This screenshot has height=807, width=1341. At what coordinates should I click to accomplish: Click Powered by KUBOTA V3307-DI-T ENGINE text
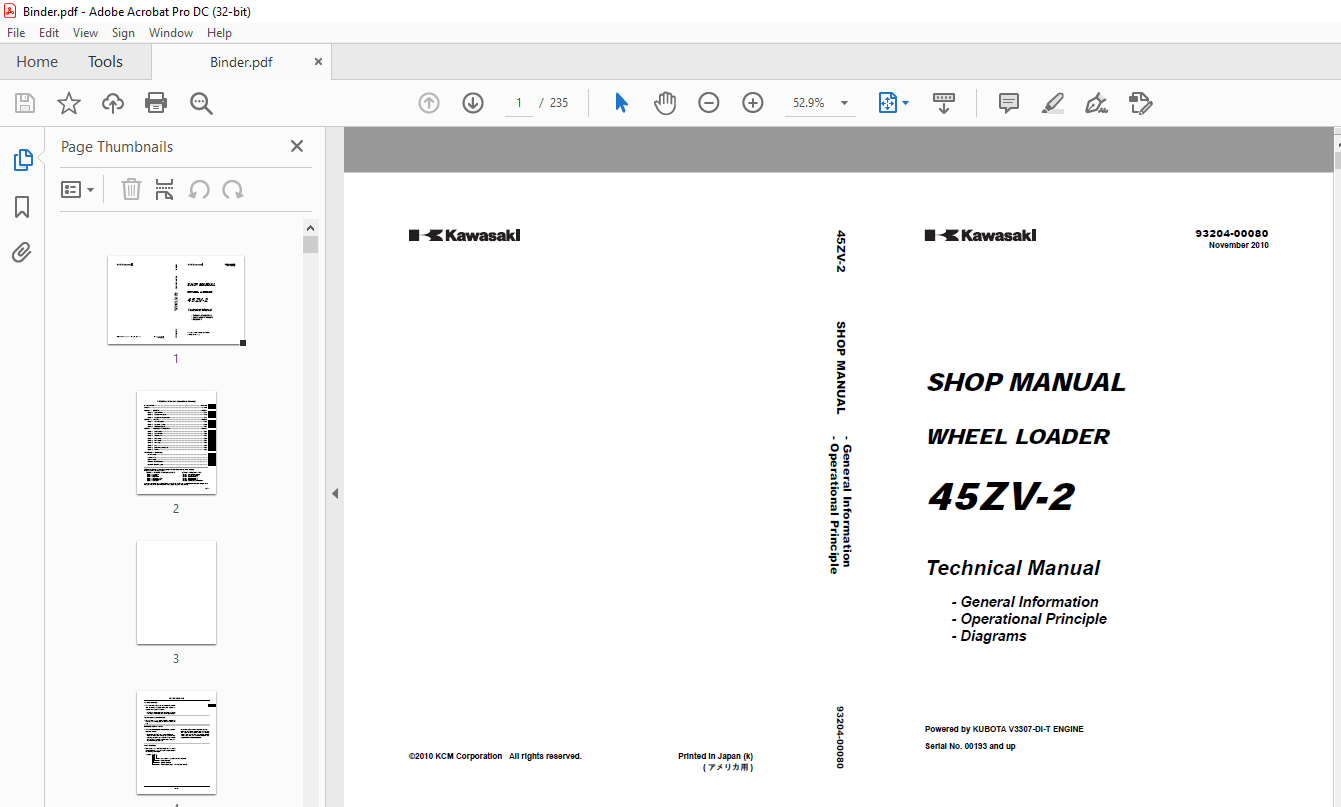pos(1004,729)
